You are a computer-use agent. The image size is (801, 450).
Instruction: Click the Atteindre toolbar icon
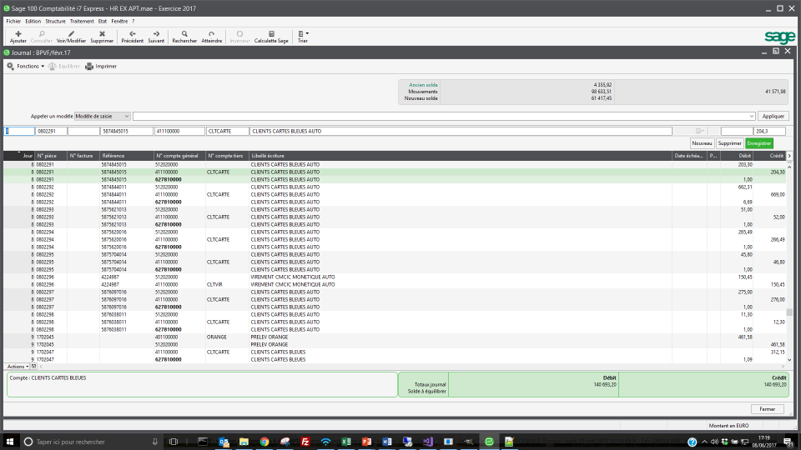(211, 36)
